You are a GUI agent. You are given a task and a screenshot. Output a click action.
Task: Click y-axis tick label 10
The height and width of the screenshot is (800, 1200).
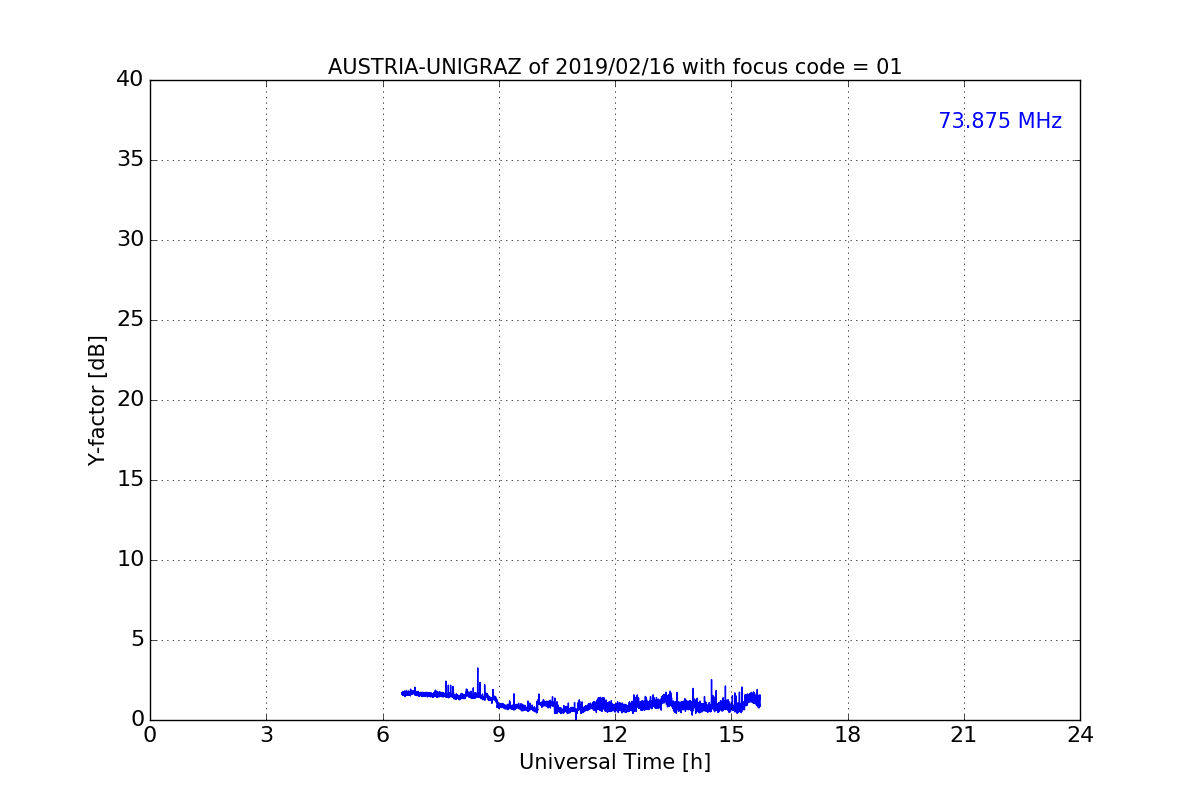130,560
